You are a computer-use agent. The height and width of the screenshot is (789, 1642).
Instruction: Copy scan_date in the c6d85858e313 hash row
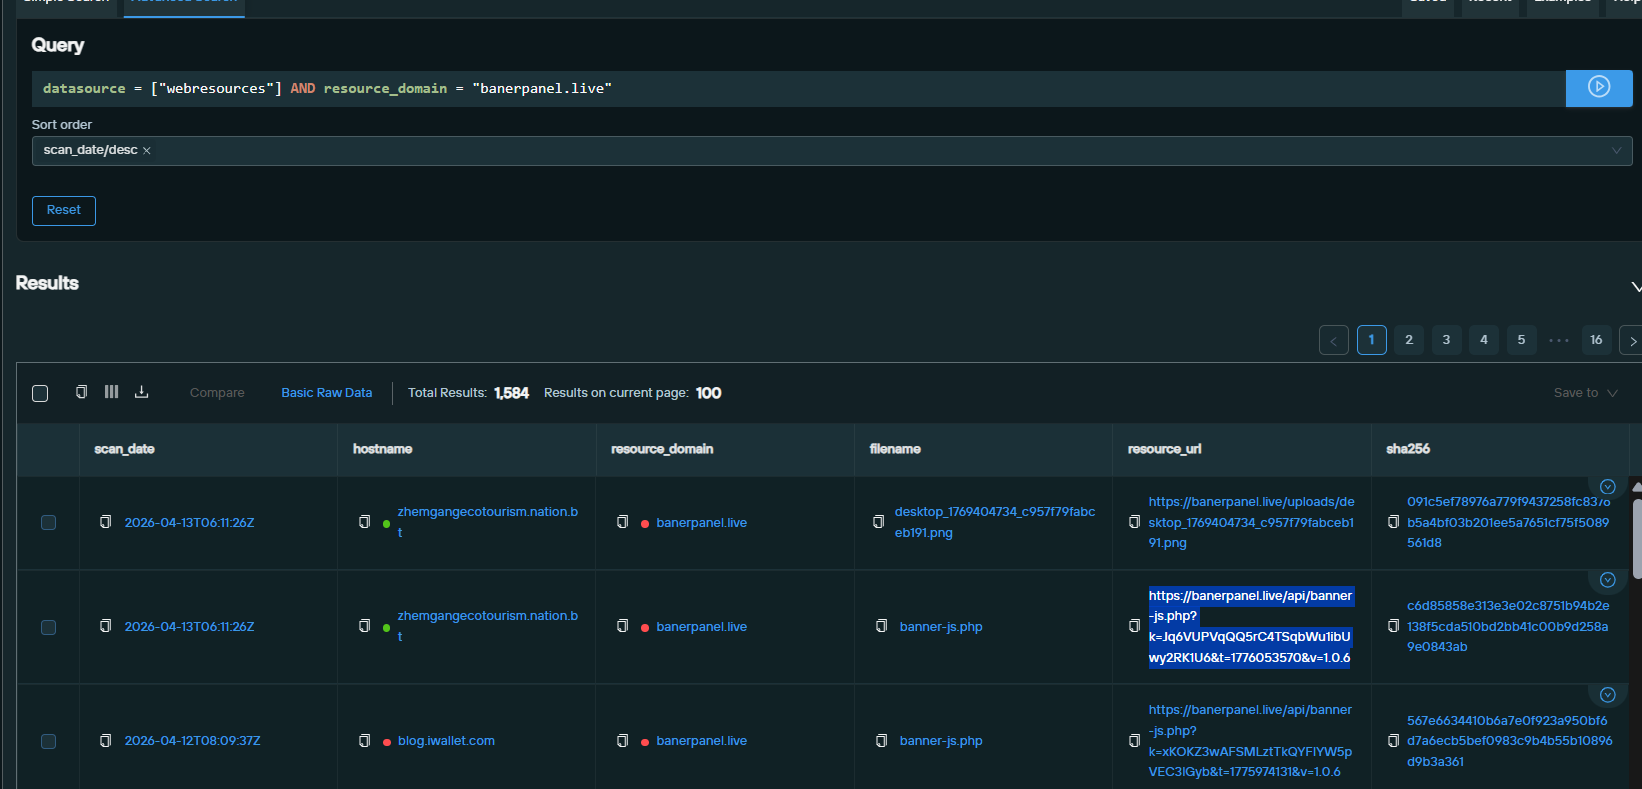[x=105, y=626]
